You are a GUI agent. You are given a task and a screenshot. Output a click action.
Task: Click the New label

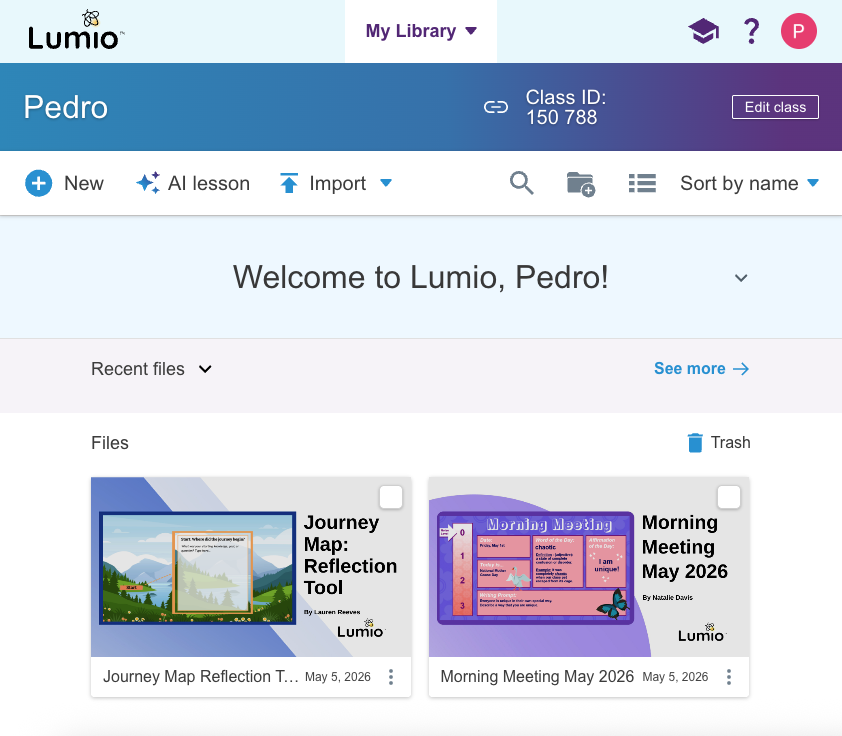click(84, 183)
